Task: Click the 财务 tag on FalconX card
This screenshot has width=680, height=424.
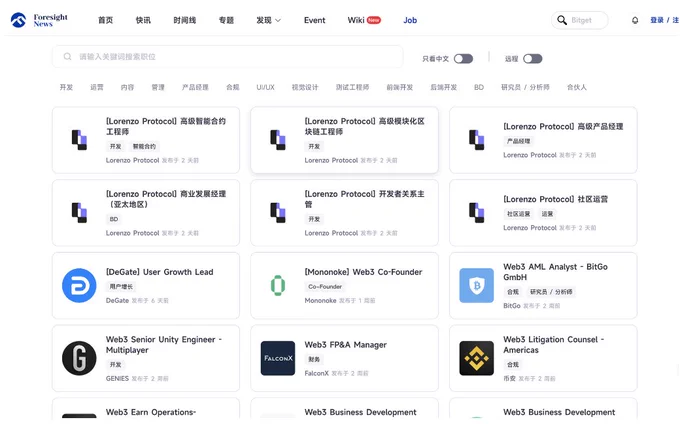Action: [314, 359]
